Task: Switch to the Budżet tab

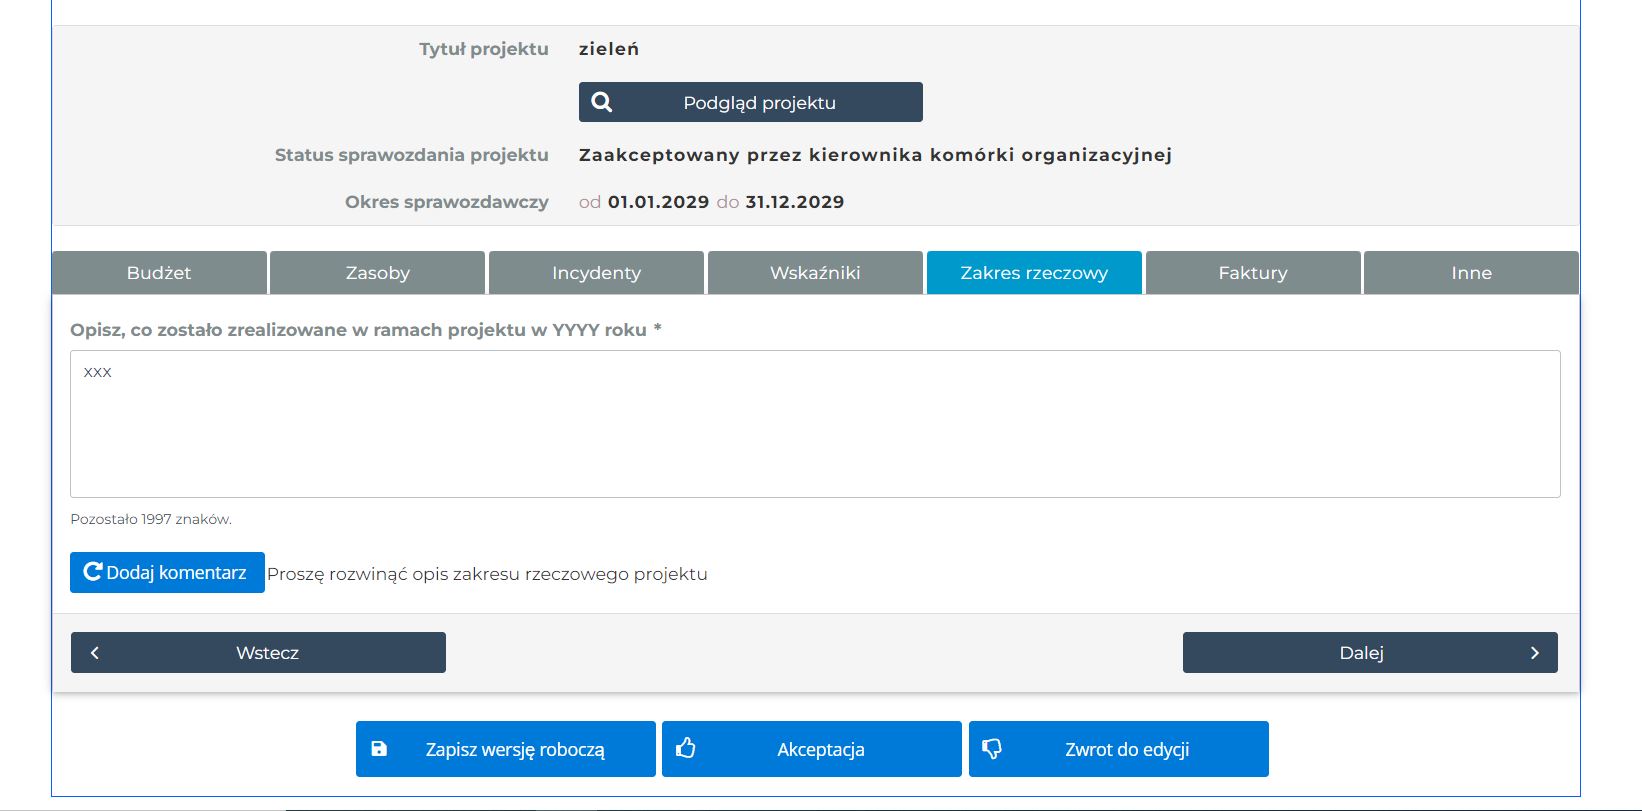Action: [x=159, y=273]
